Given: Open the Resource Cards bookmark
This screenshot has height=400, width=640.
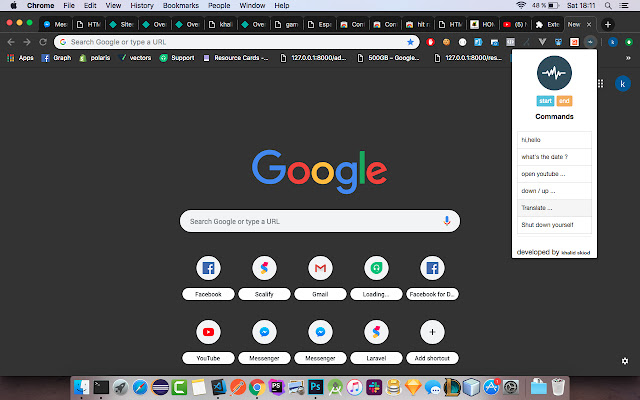Looking at the screenshot, I should coord(236,58).
